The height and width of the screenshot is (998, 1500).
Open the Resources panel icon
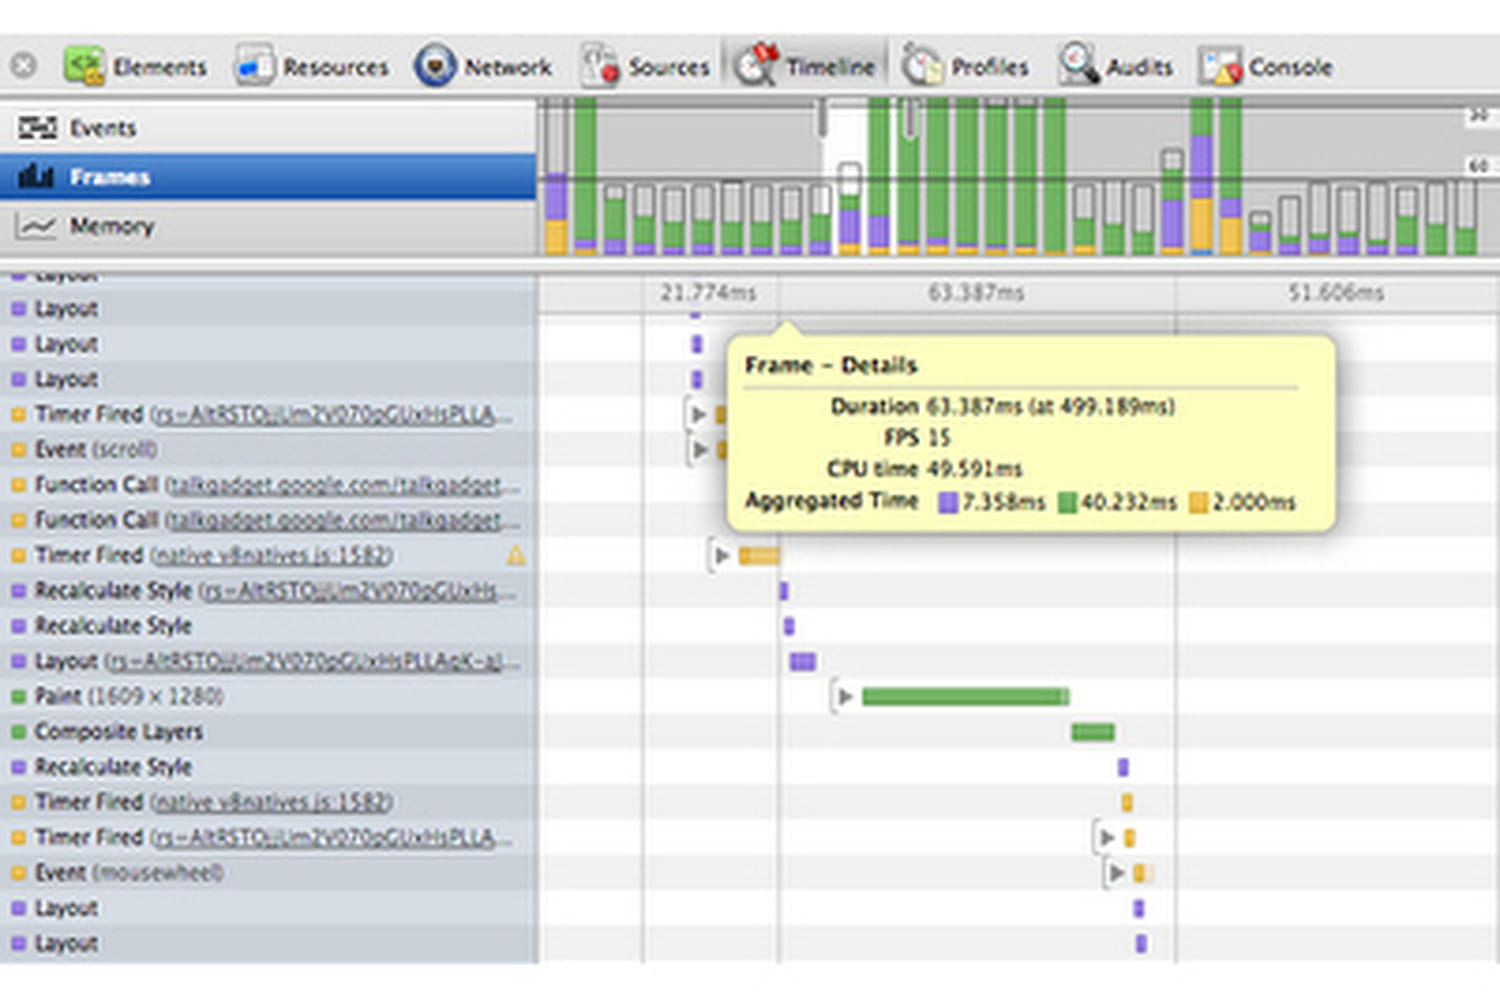point(254,66)
